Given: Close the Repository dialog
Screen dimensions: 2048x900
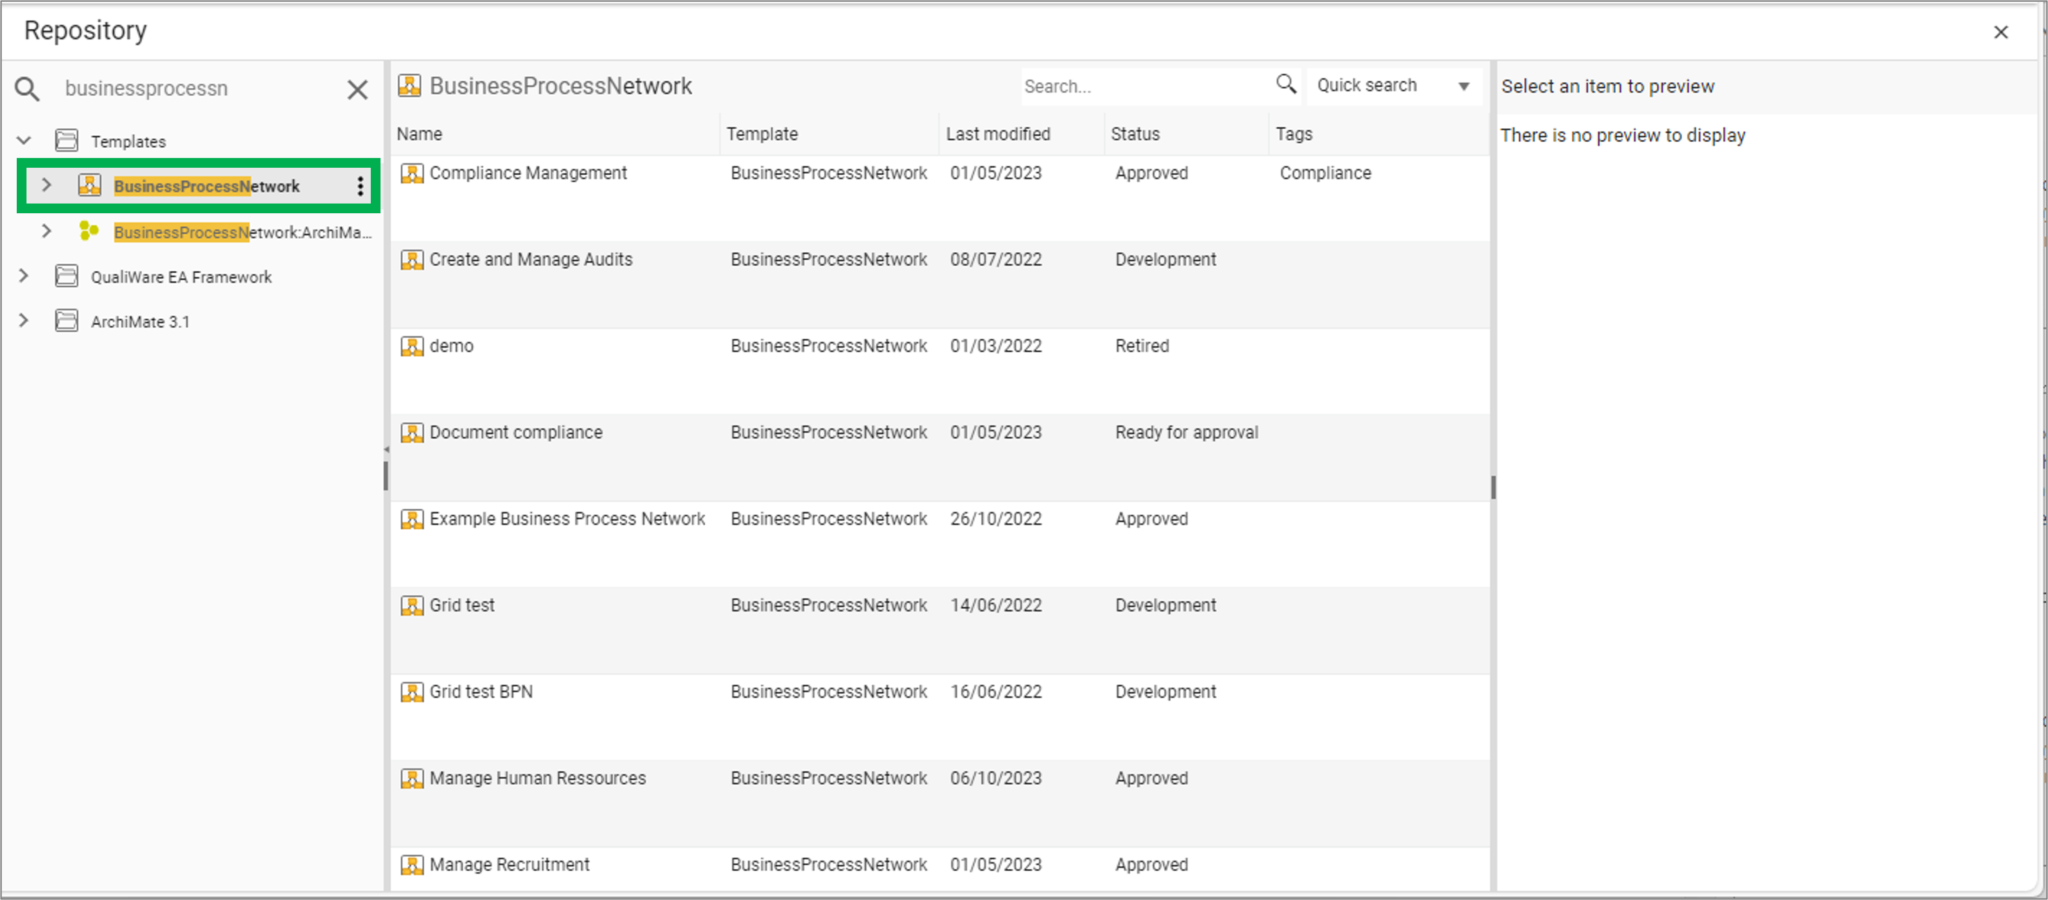Looking at the screenshot, I should [x=2001, y=32].
